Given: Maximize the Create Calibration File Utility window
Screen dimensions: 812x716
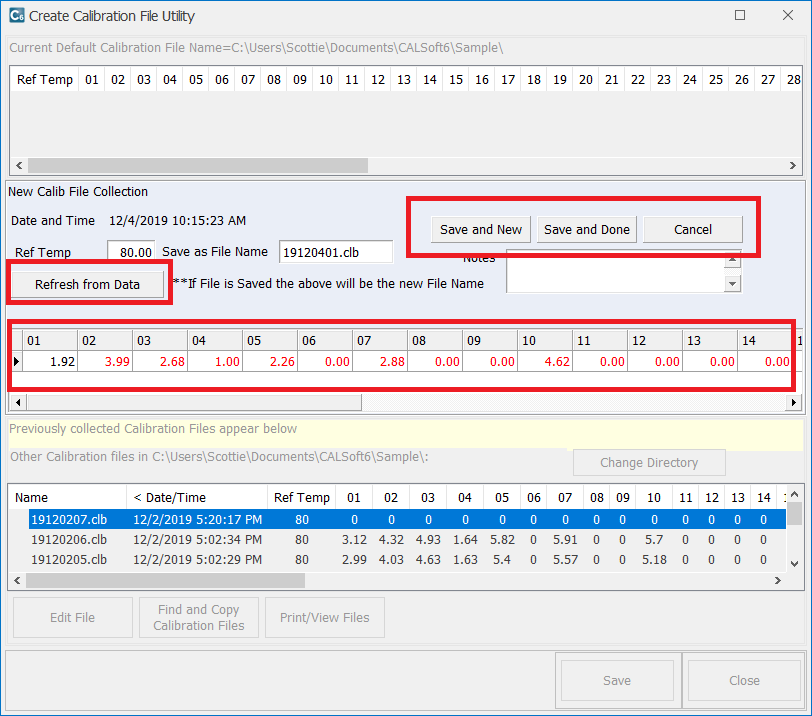Looking at the screenshot, I should click(x=740, y=15).
